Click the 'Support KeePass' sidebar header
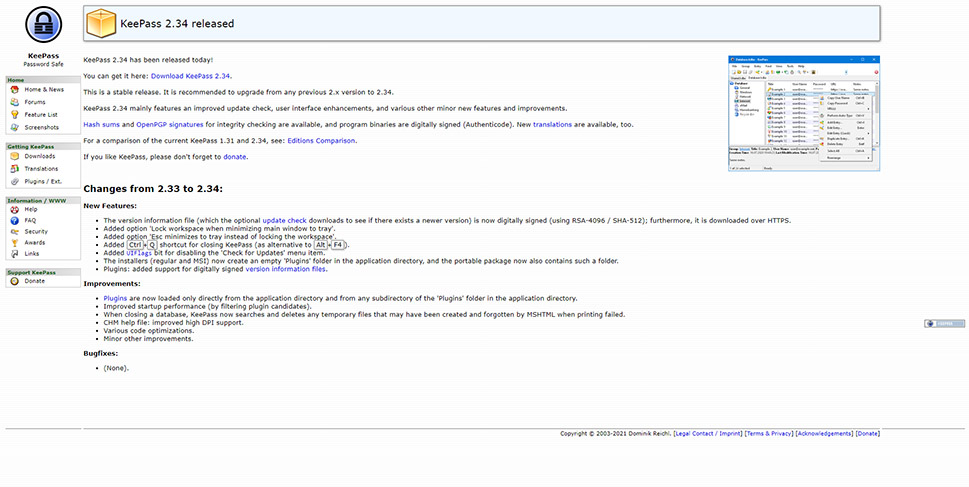The height and width of the screenshot is (487, 969). coord(32,272)
